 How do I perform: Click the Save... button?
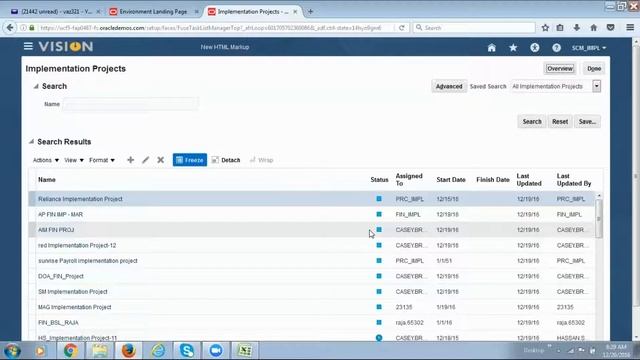[587, 122]
